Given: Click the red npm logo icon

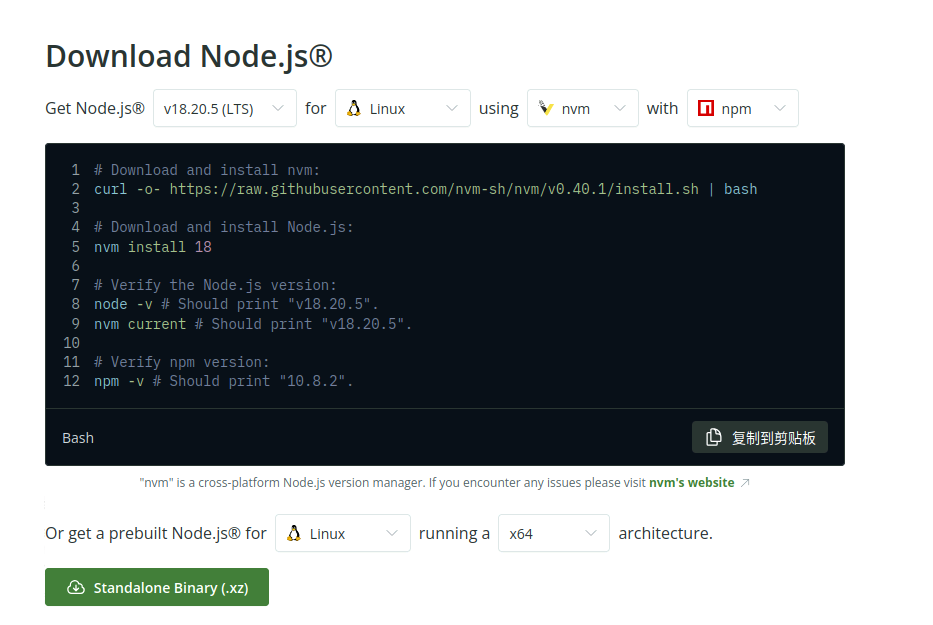Looking at the screenshot, I should pos(705,109).
